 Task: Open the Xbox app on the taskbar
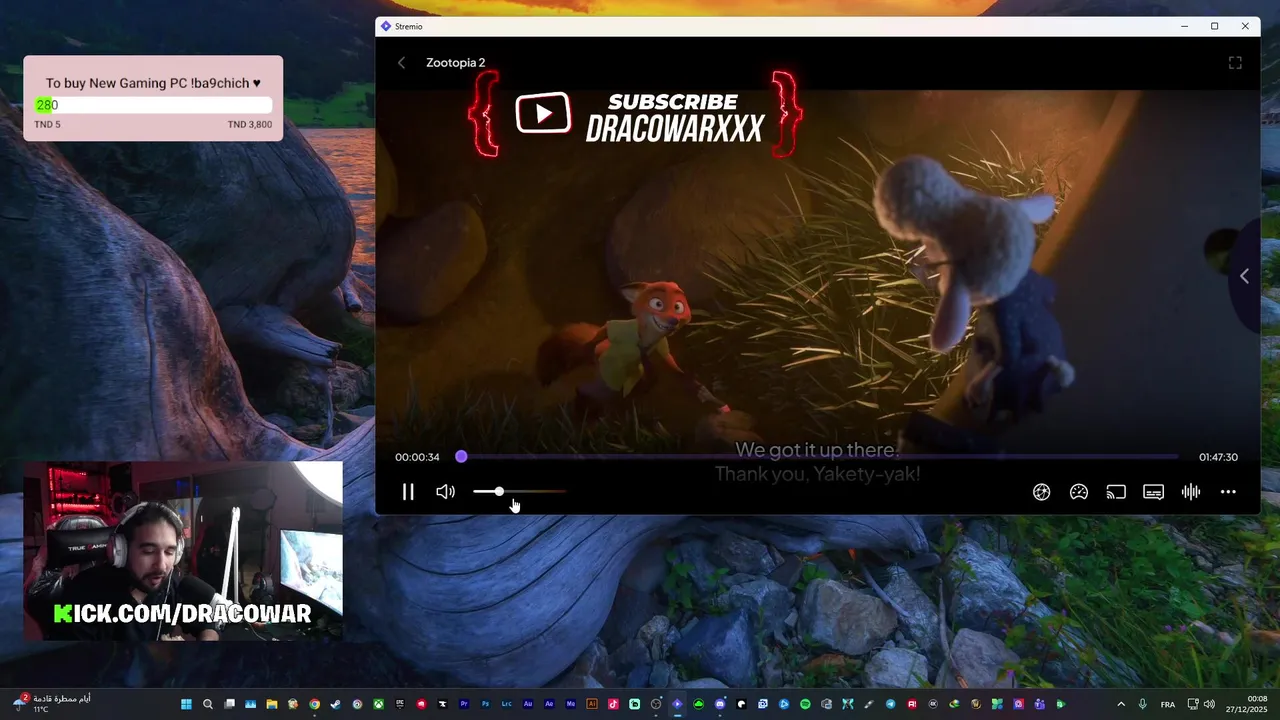pos(379,704)
